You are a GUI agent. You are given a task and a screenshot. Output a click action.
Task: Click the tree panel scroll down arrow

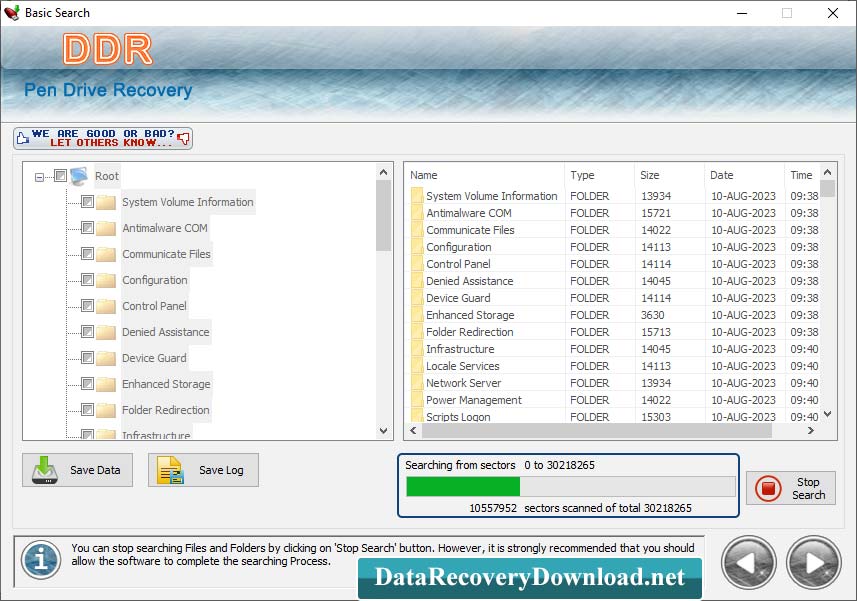click(384, 431)
